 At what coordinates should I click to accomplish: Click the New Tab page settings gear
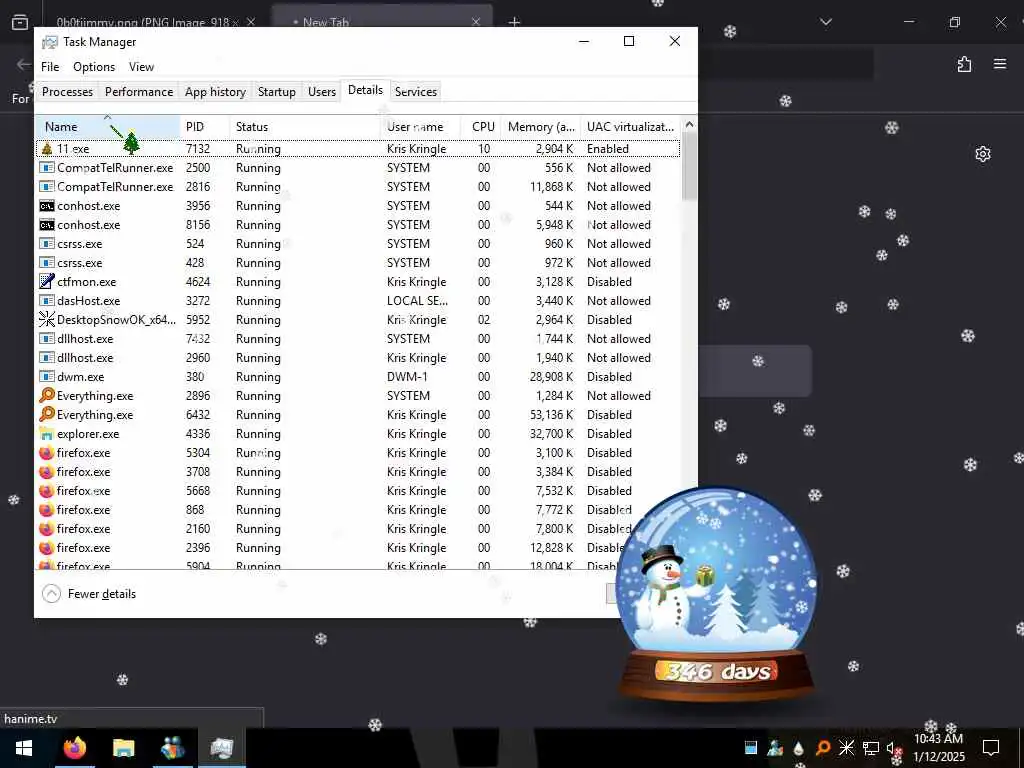pos(983,154)
